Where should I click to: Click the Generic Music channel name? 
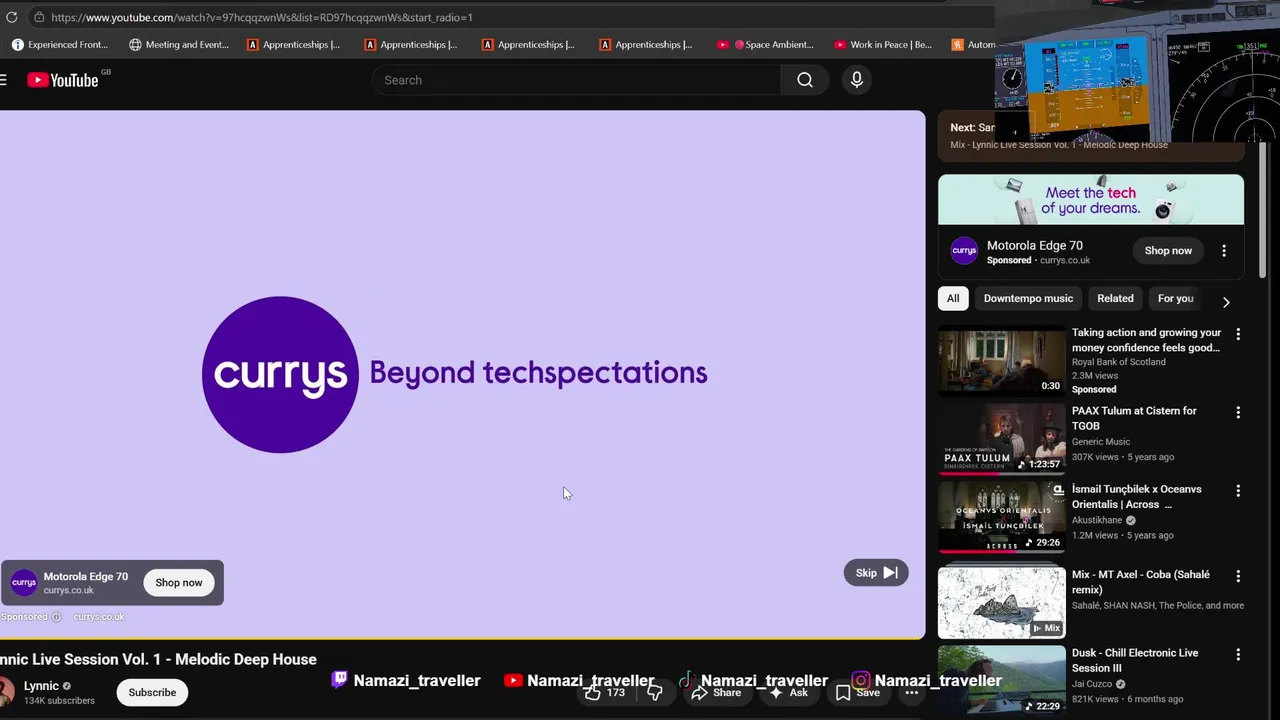[1101, 441]
